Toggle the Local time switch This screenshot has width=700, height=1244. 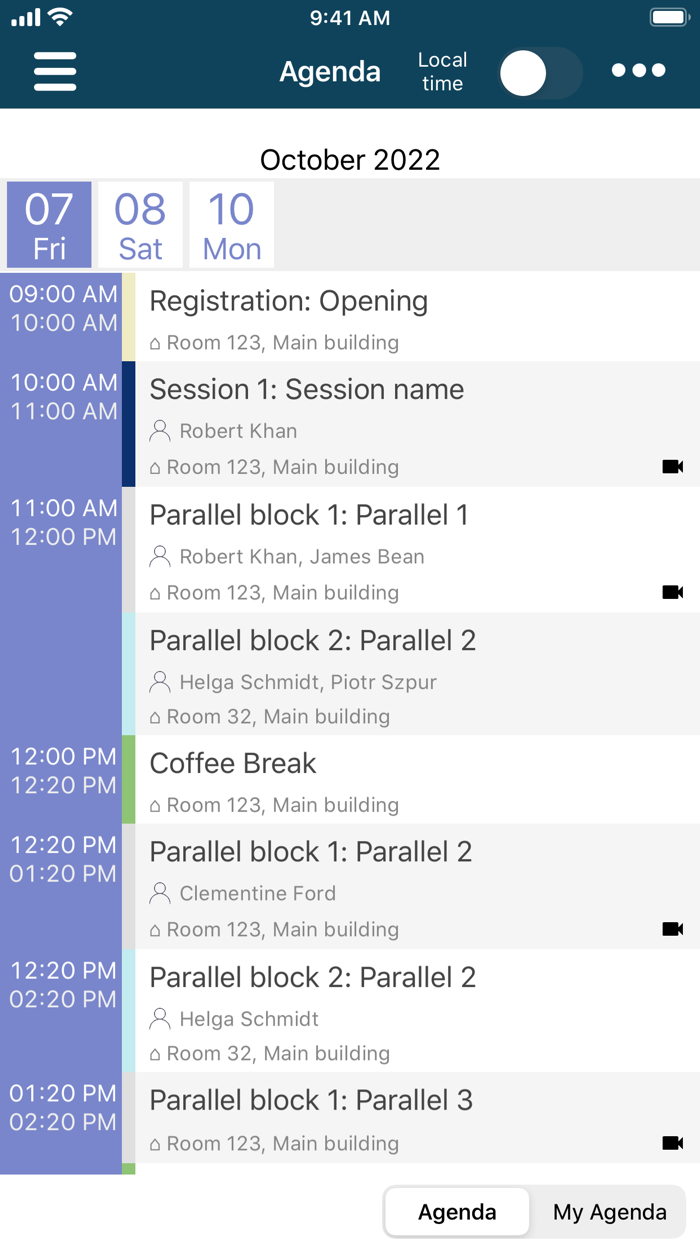[x=540, y=73]
